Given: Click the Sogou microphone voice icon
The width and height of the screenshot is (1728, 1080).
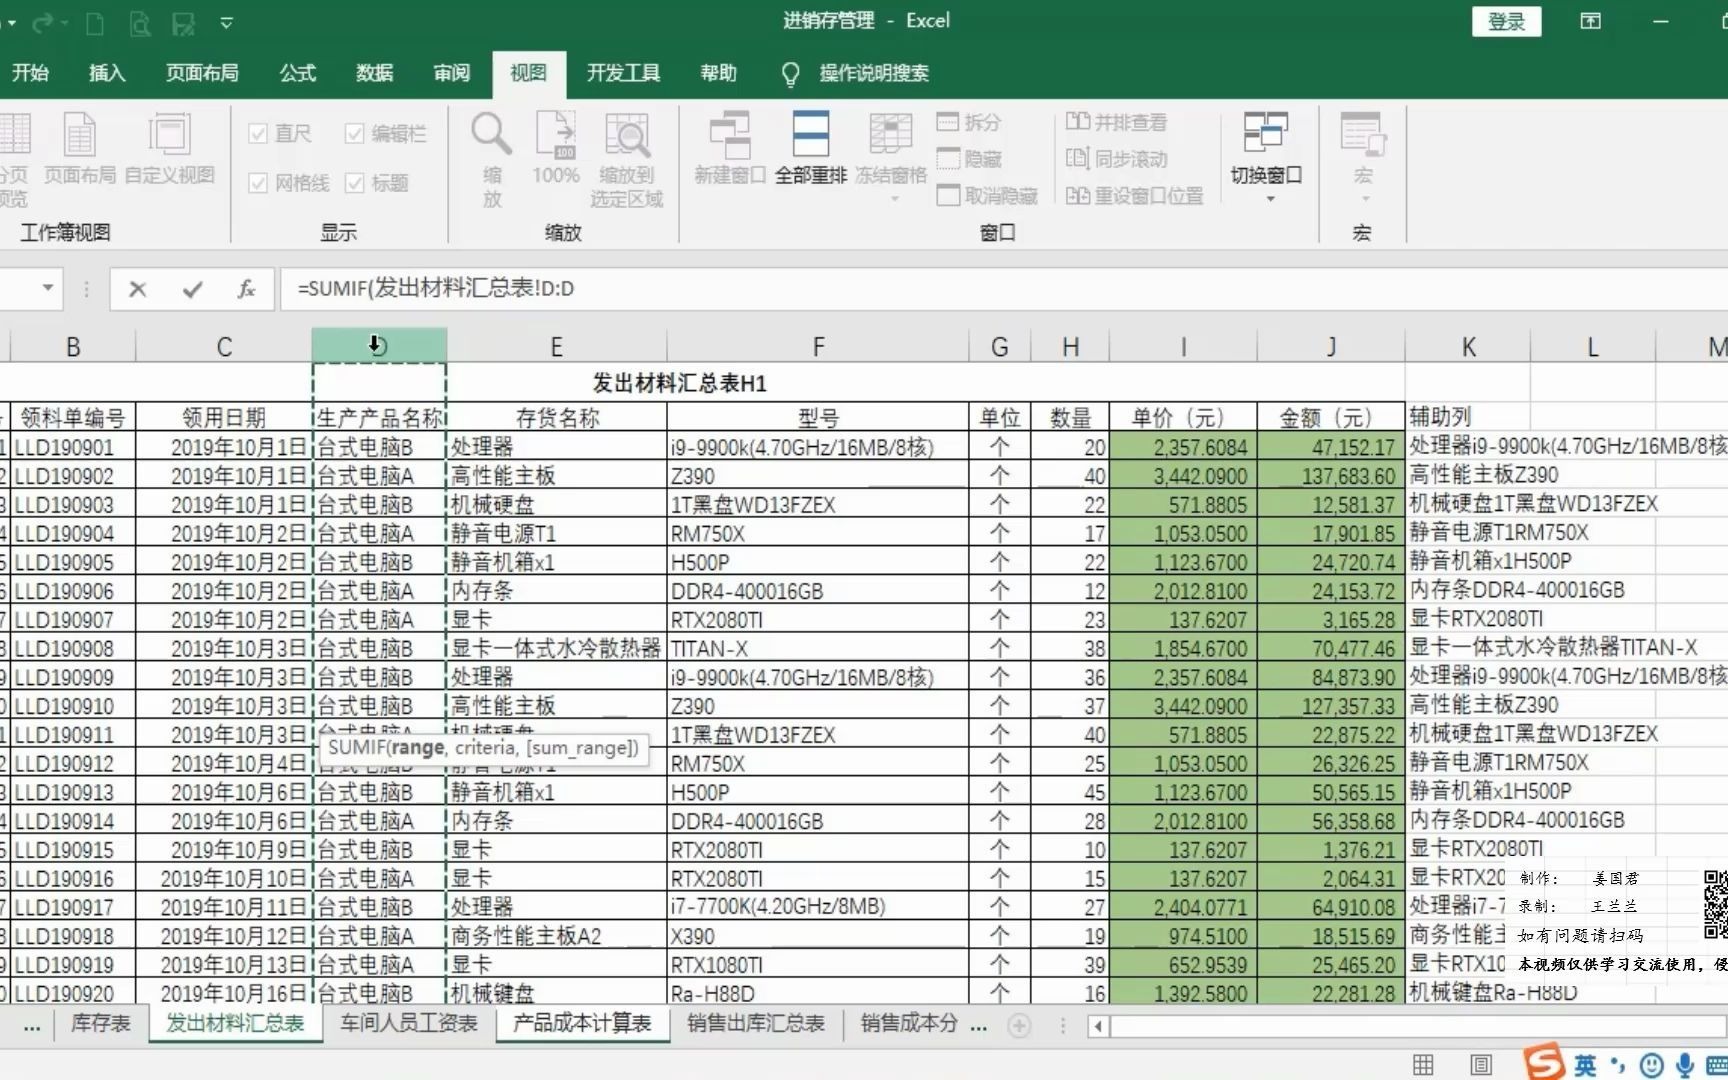Looking at the screenshot, I should [1686, 1066].
